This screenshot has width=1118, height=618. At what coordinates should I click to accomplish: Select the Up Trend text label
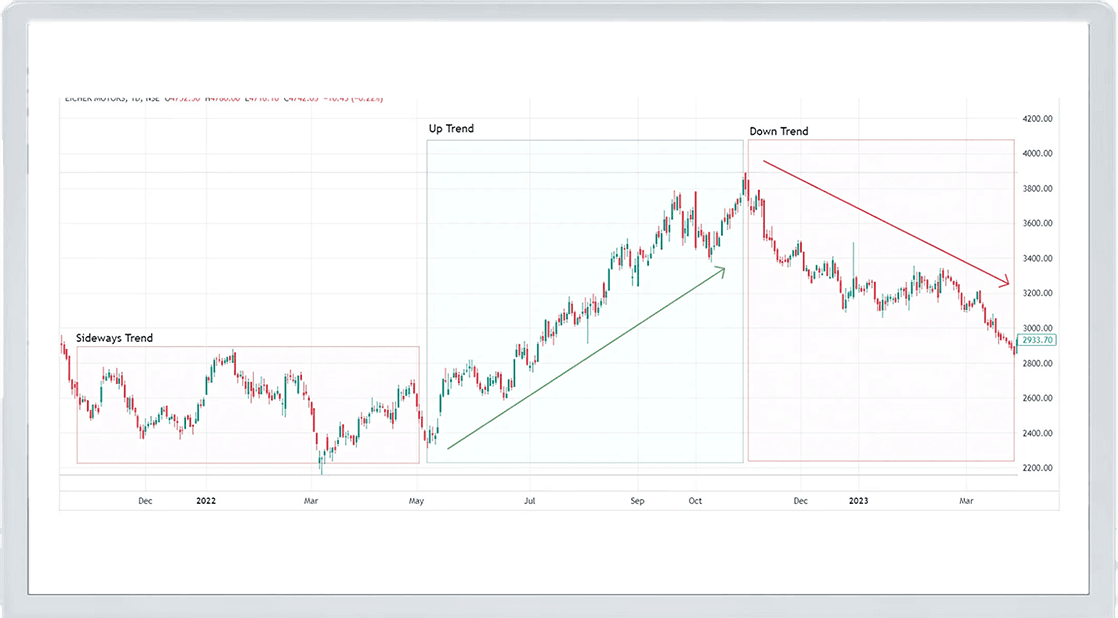(x=451, y=129)
